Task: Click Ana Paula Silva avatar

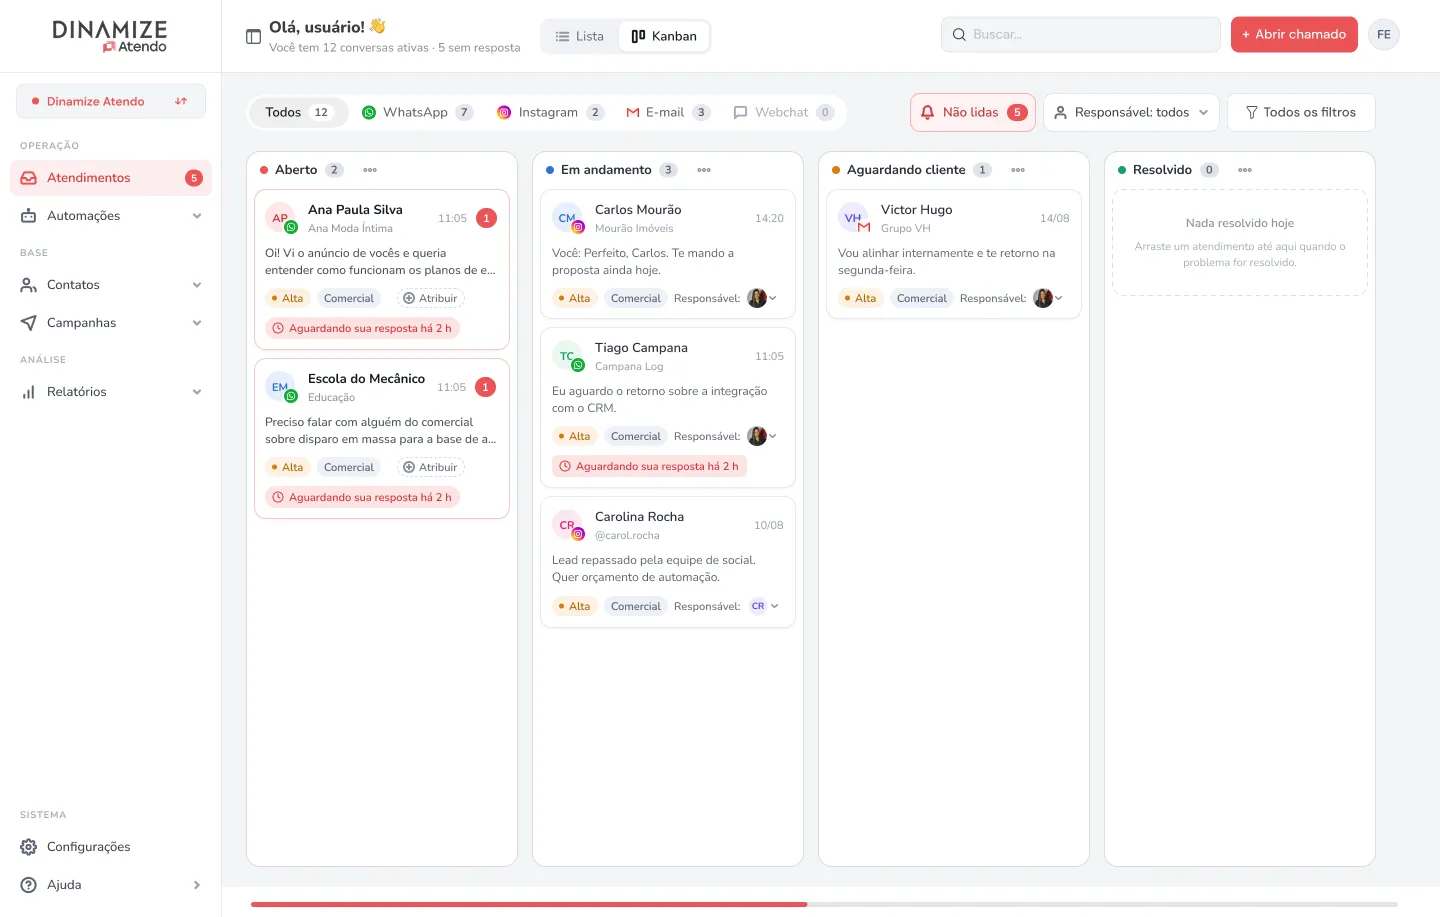Action: [x=280, y=218]
